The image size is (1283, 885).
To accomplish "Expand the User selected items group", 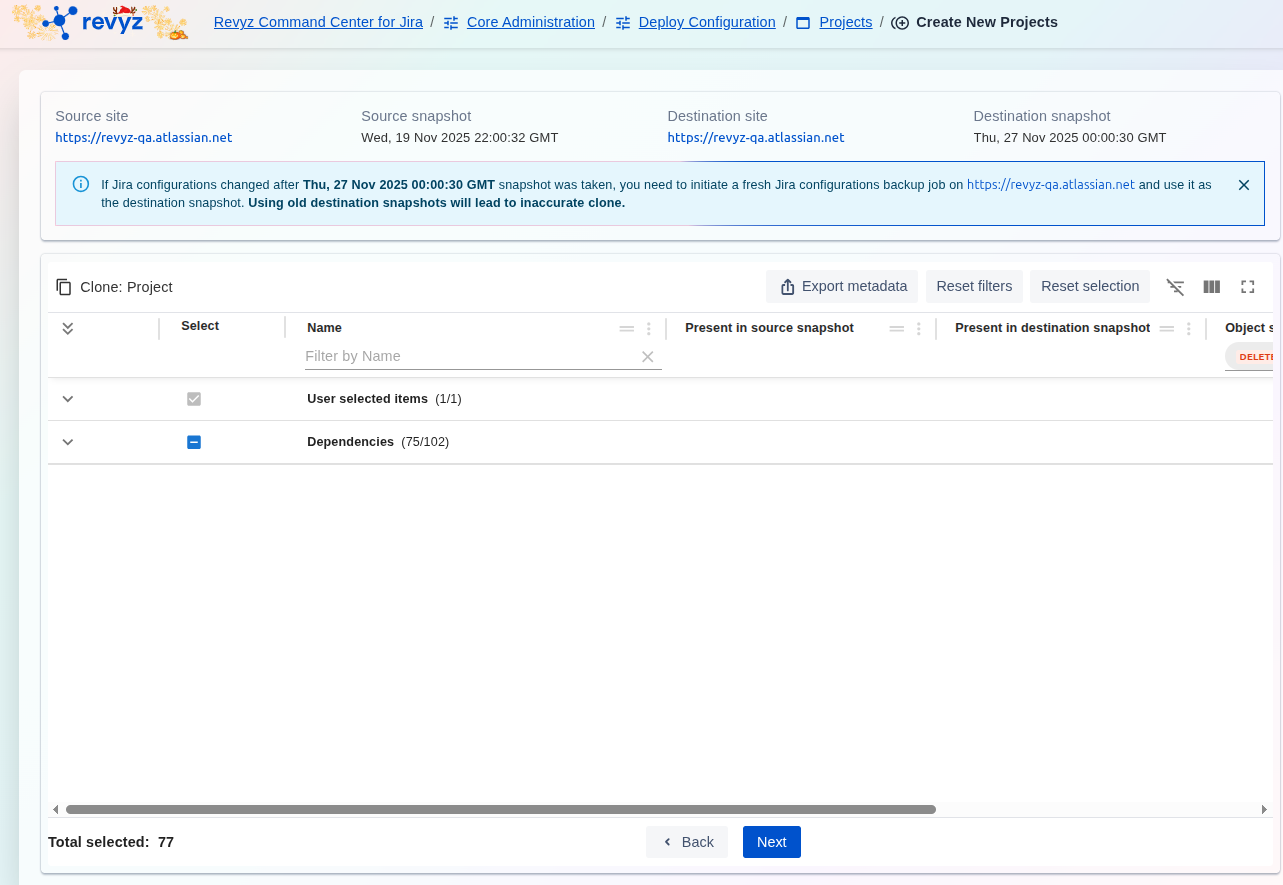I will (x=68, y=399).
